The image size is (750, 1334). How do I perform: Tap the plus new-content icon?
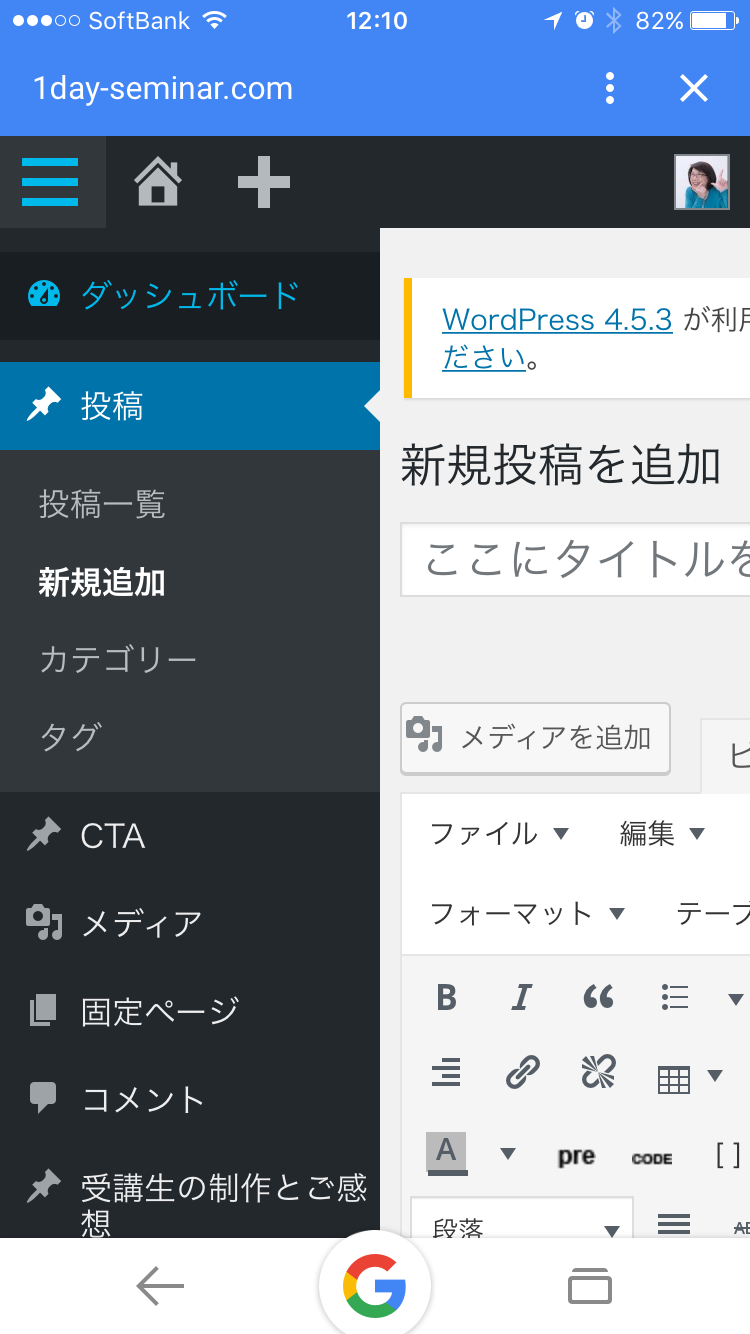tap(264, 182)
